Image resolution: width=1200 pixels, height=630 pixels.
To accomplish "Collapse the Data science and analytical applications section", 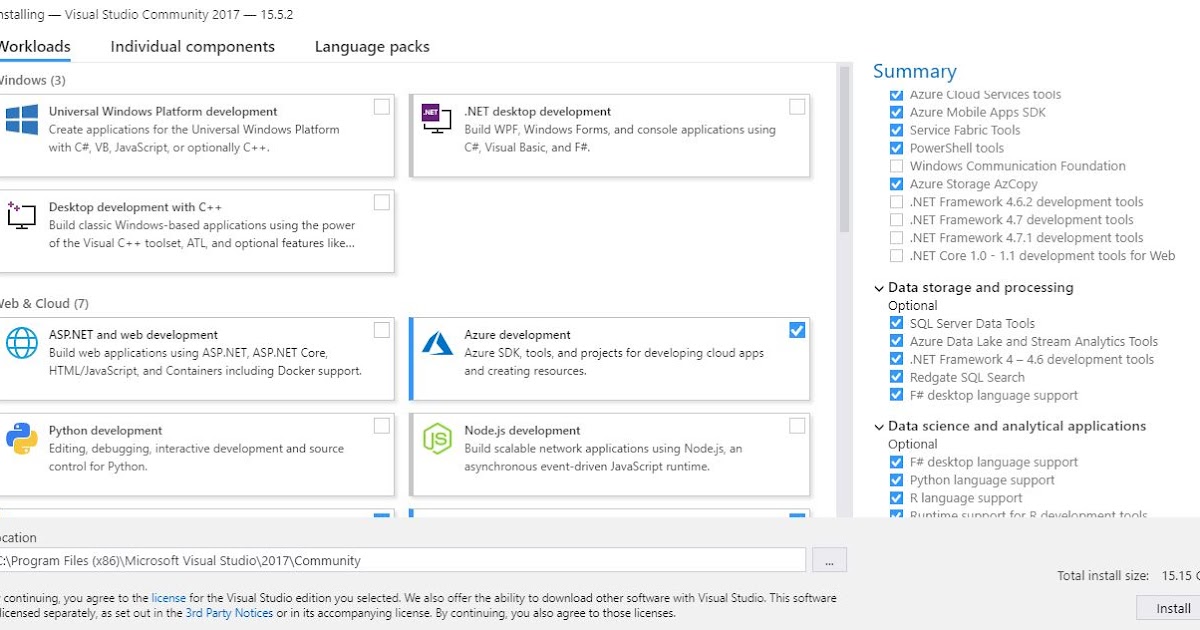I will pos(878,426).
